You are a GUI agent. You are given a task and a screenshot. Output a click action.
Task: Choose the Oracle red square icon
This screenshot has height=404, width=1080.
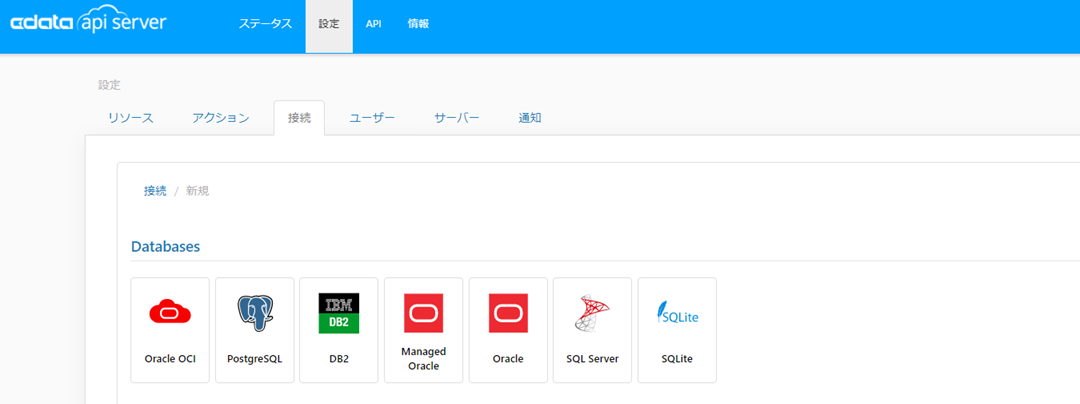pyautogui.click(x=508, y=314)
